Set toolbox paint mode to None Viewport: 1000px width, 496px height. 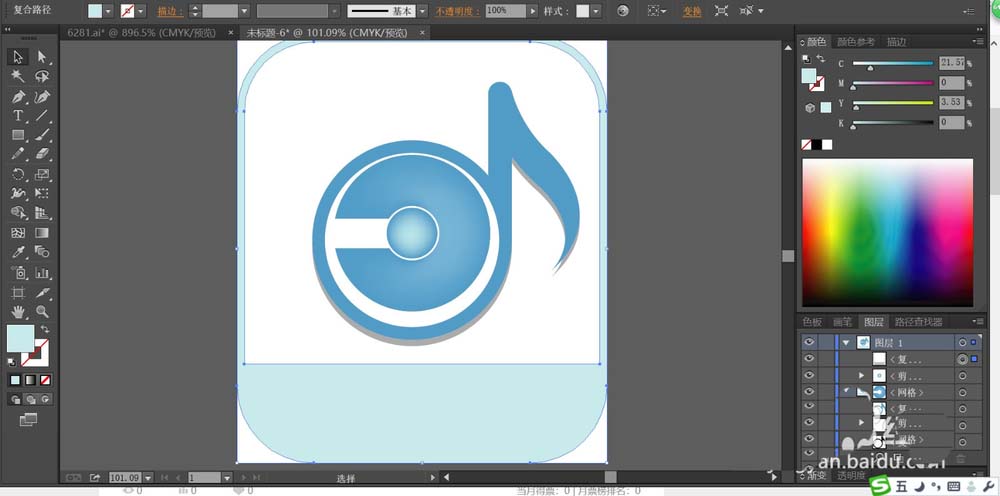point(45,380)
